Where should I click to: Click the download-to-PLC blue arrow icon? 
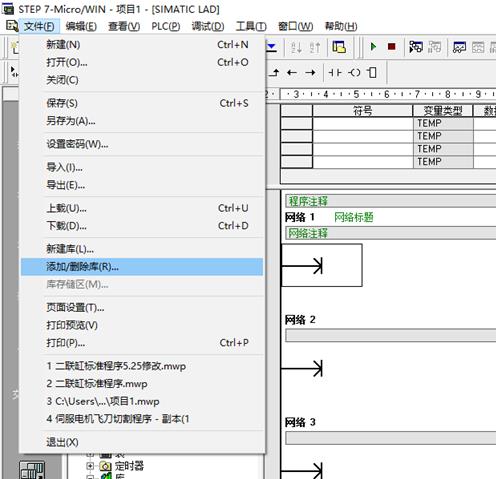coord(272,47)
